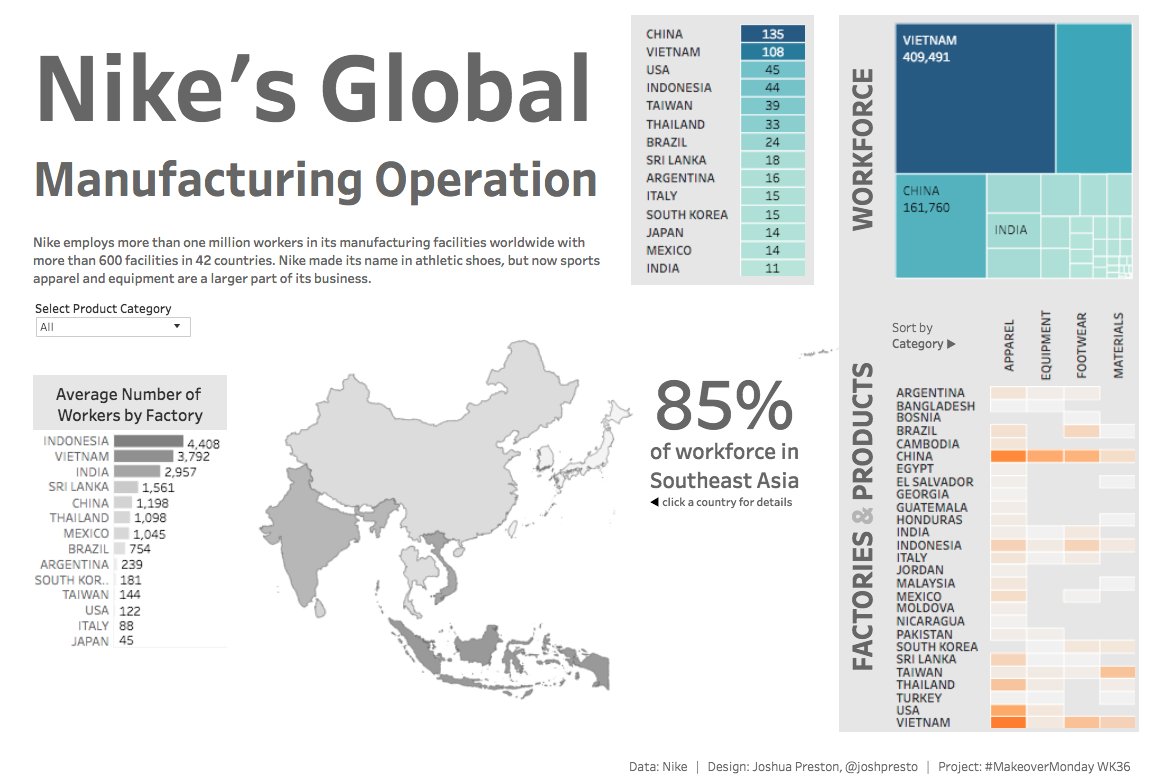Click the PAKISTAN row label in heatmap
The height and width of the screenshot is (779, 1168).
(x=924, y=635)
